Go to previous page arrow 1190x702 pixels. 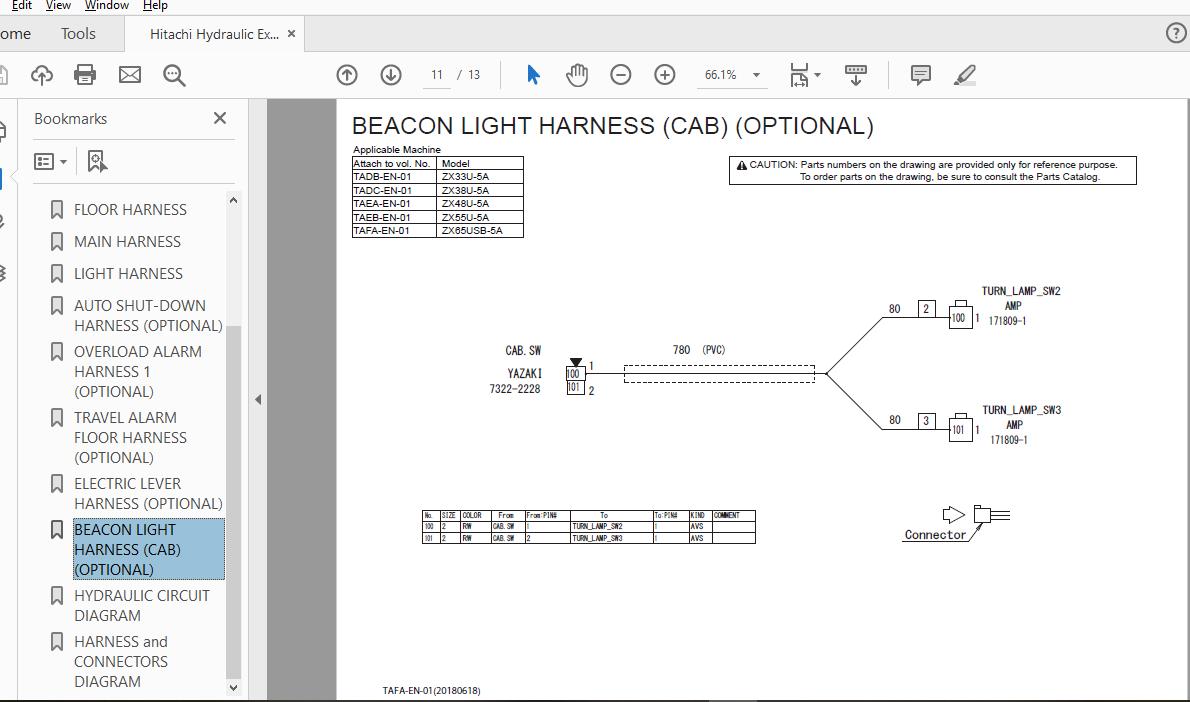[x=347, y=75]
